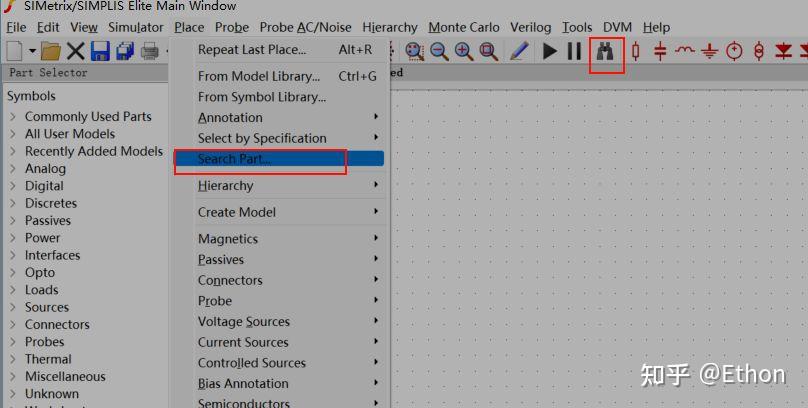The image size is (808, 408).
Task: Click the Zoom in magnifier icon
Action: click(464, 51)
